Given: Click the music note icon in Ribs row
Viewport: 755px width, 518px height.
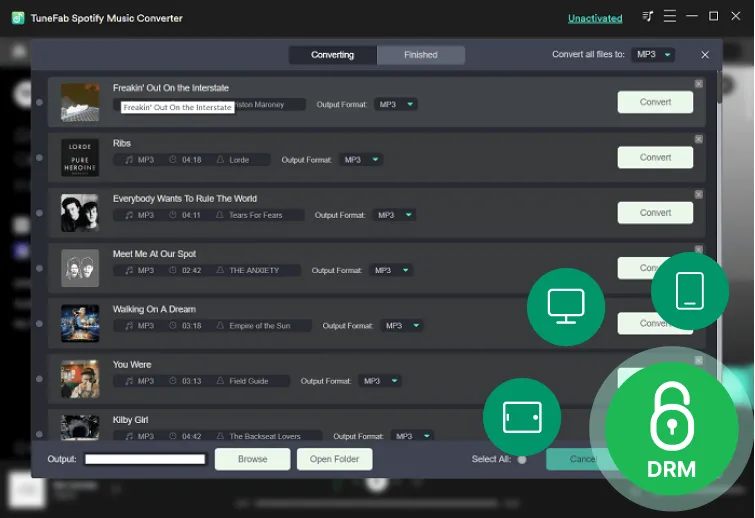Looking at the screenshot, I should [129, 160].
